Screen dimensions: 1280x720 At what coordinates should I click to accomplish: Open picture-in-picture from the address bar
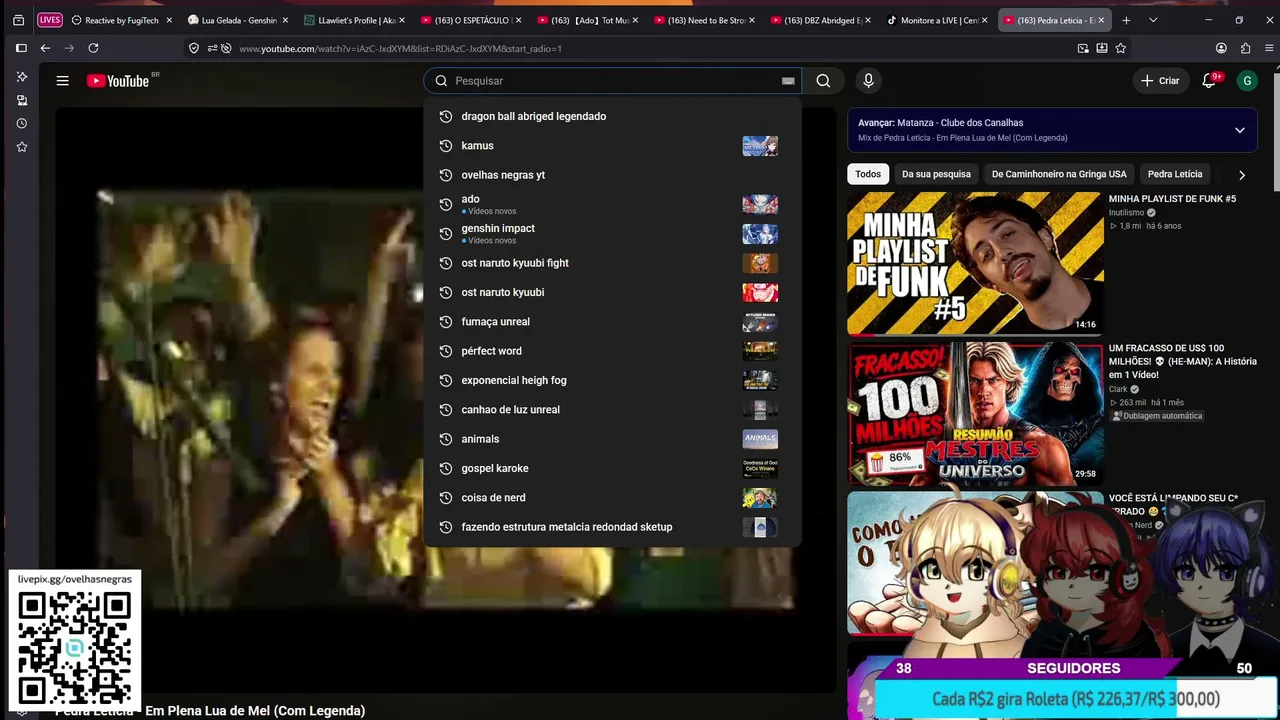click(1083, 48)
